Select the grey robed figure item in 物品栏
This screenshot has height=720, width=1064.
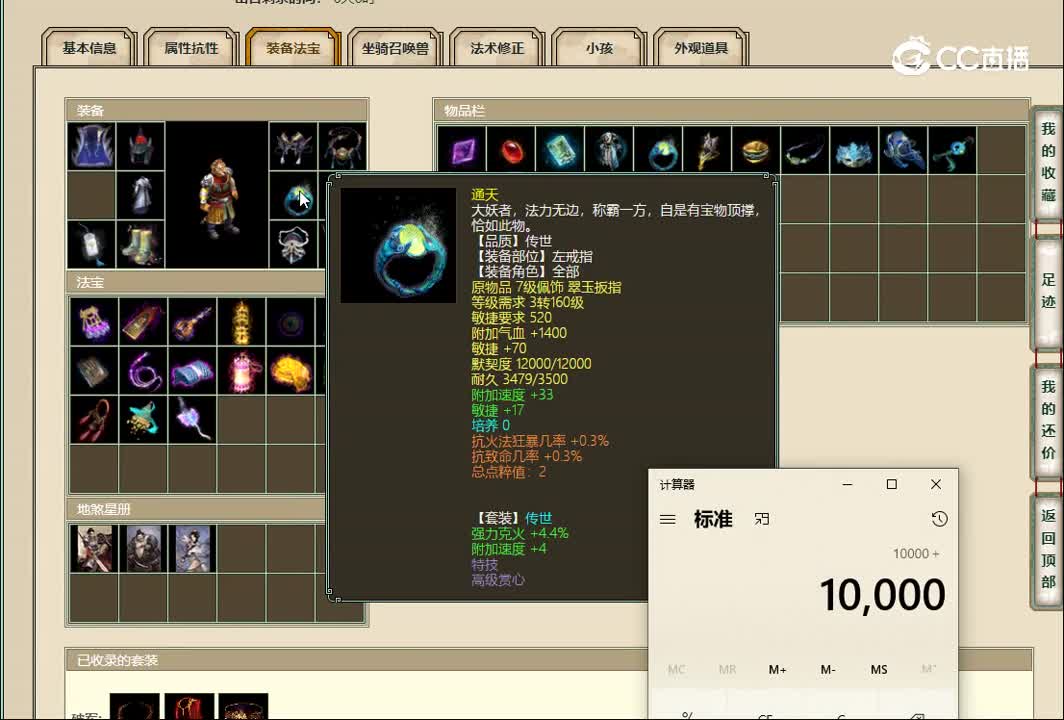(x=609, y=150)
